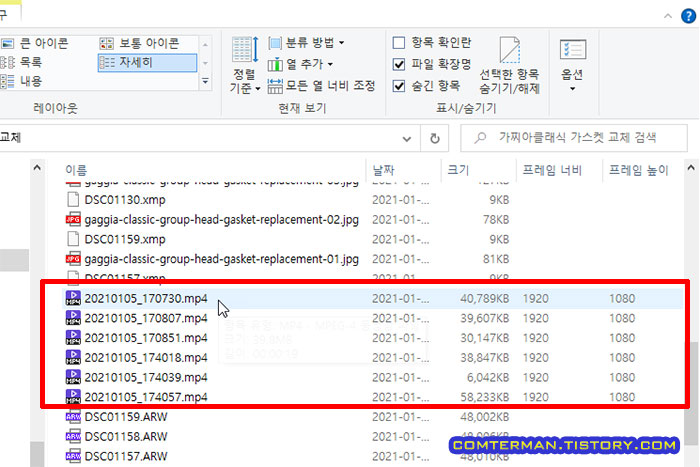Open the Help question mark icon

tap(688, 16)
